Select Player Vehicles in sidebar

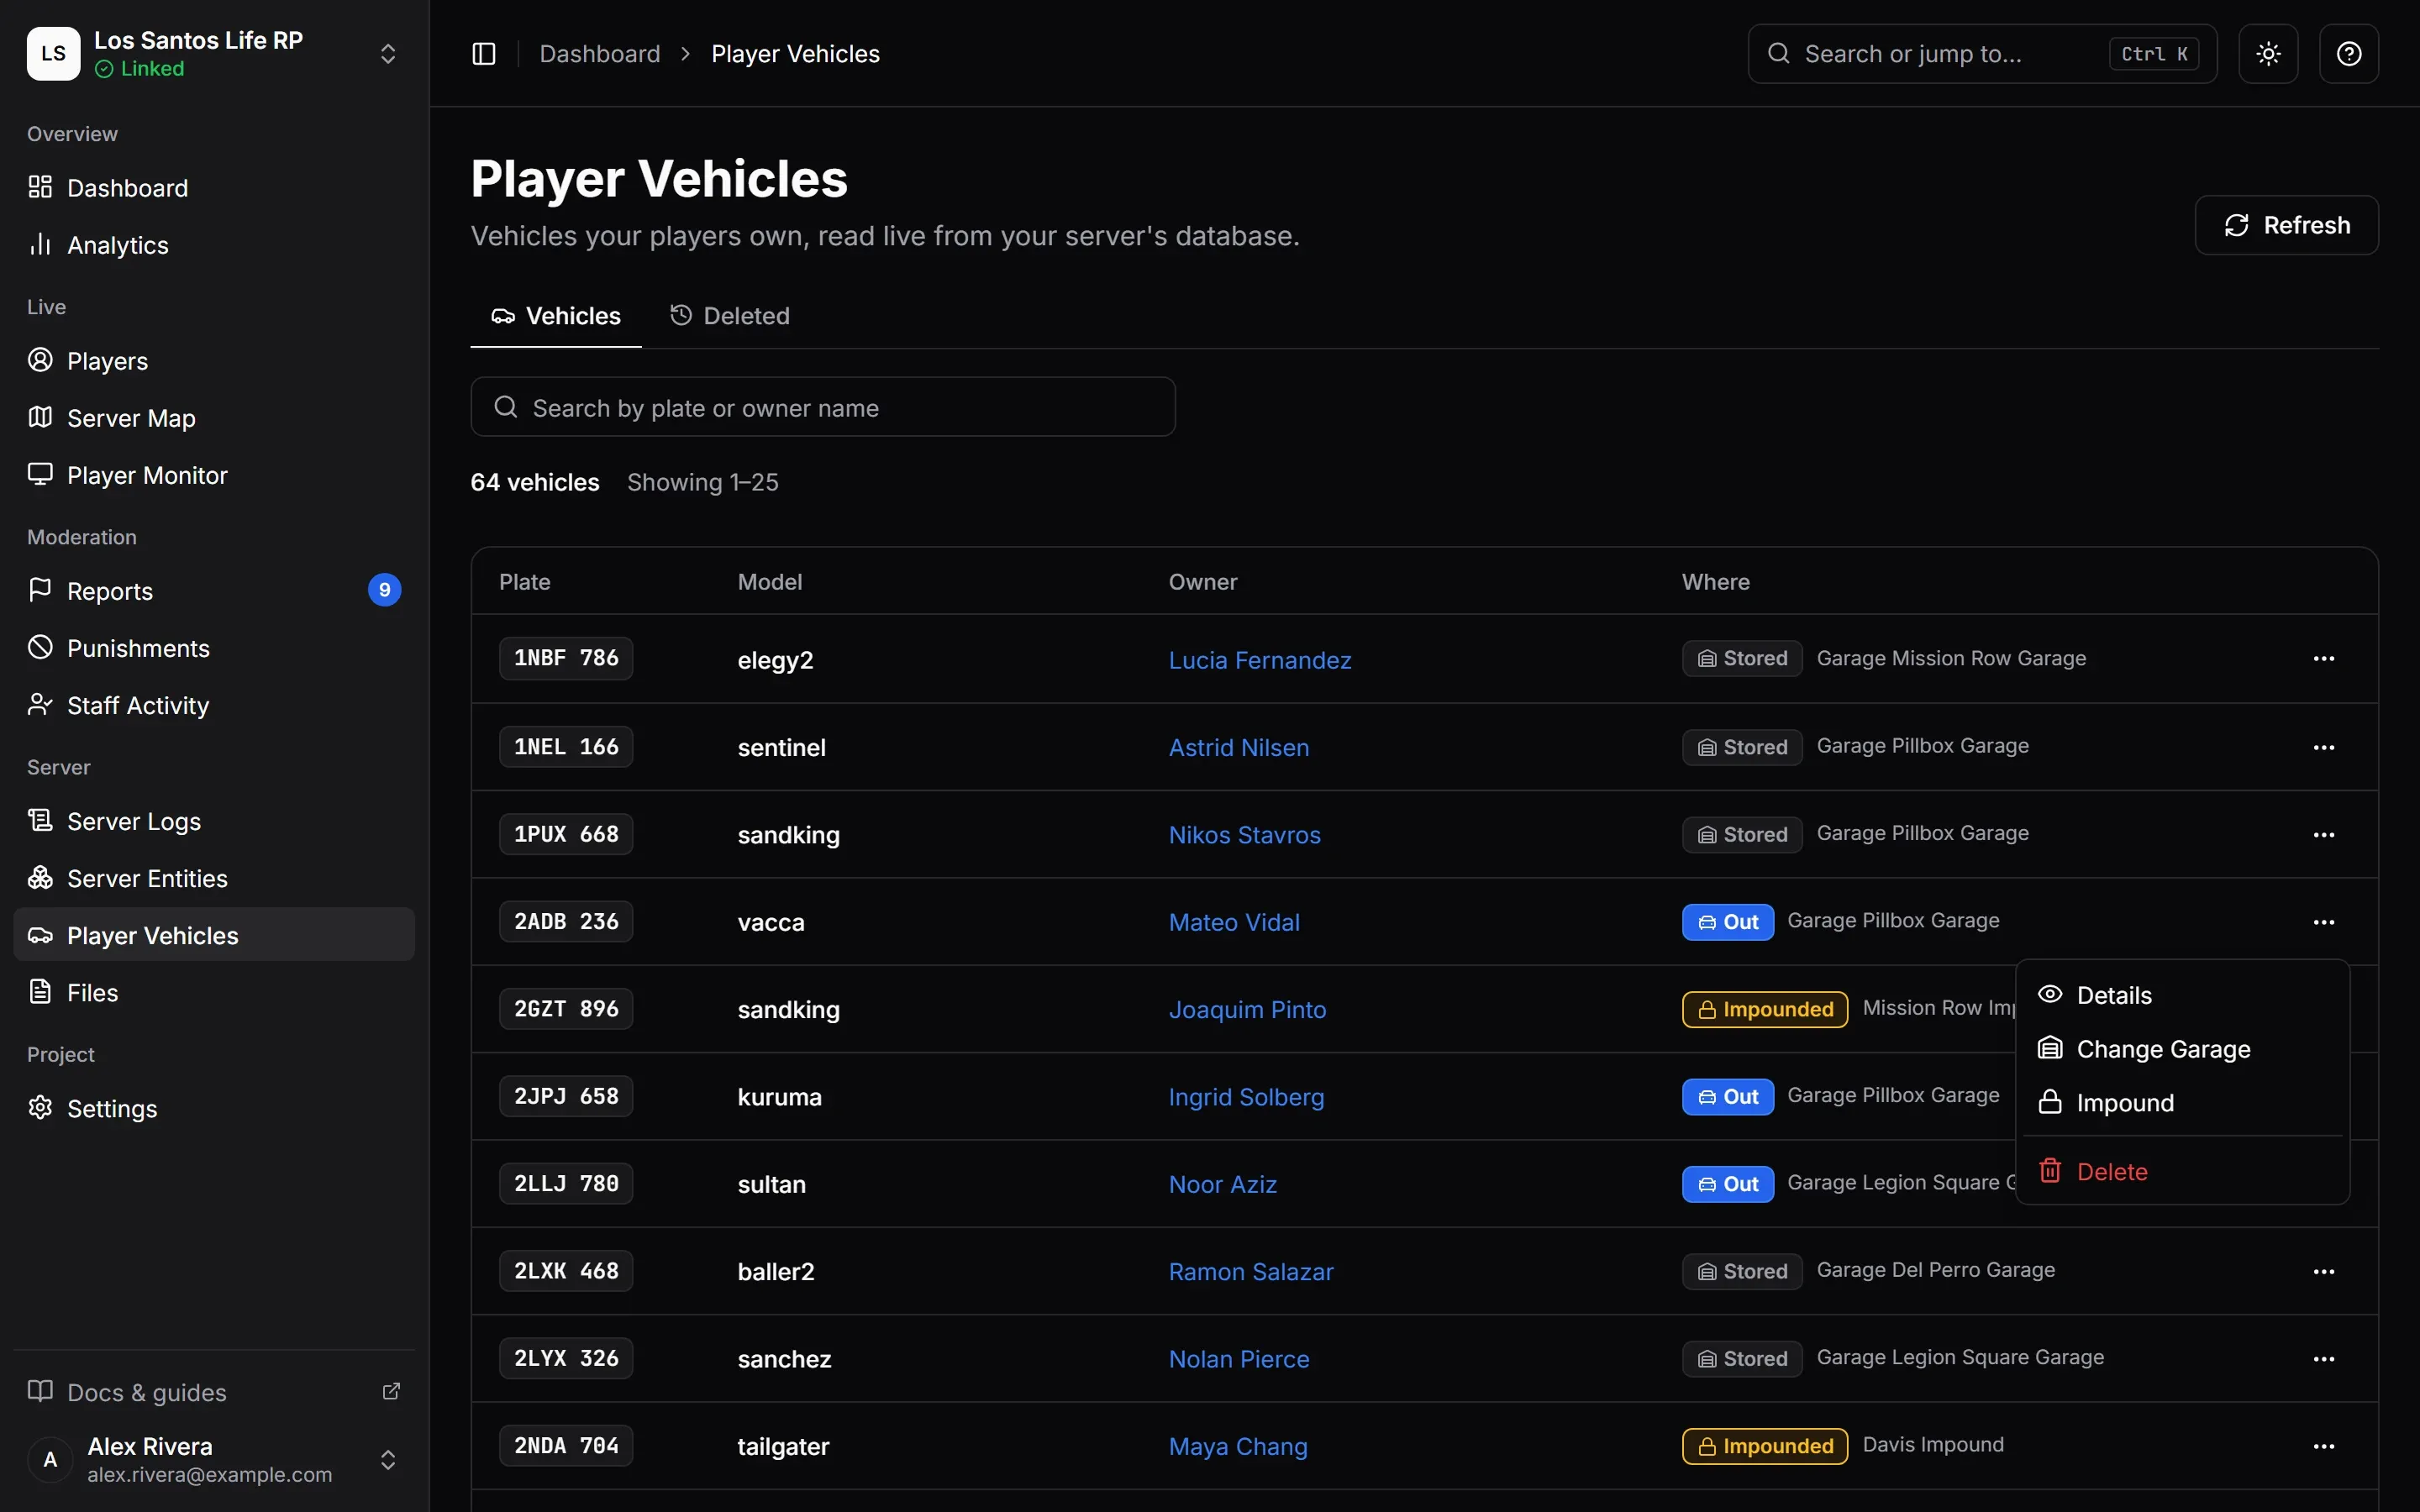214,935
